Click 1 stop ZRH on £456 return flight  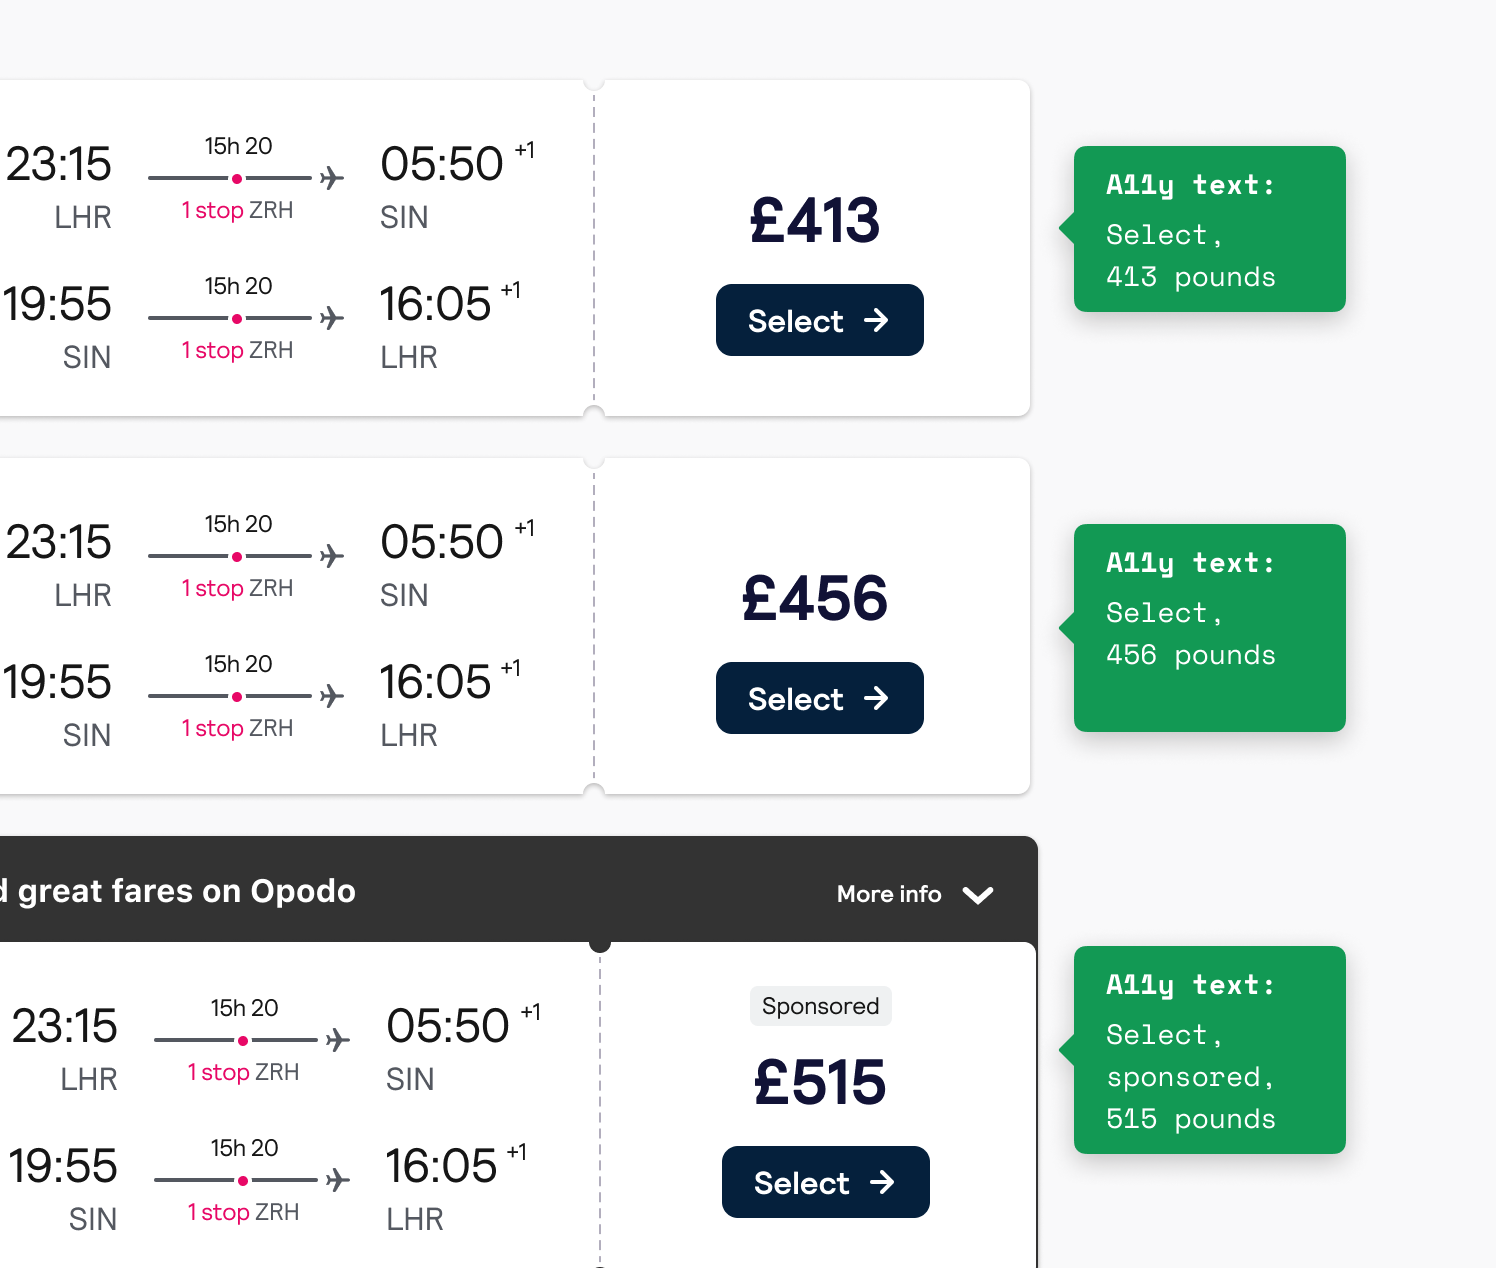point(237,728)
